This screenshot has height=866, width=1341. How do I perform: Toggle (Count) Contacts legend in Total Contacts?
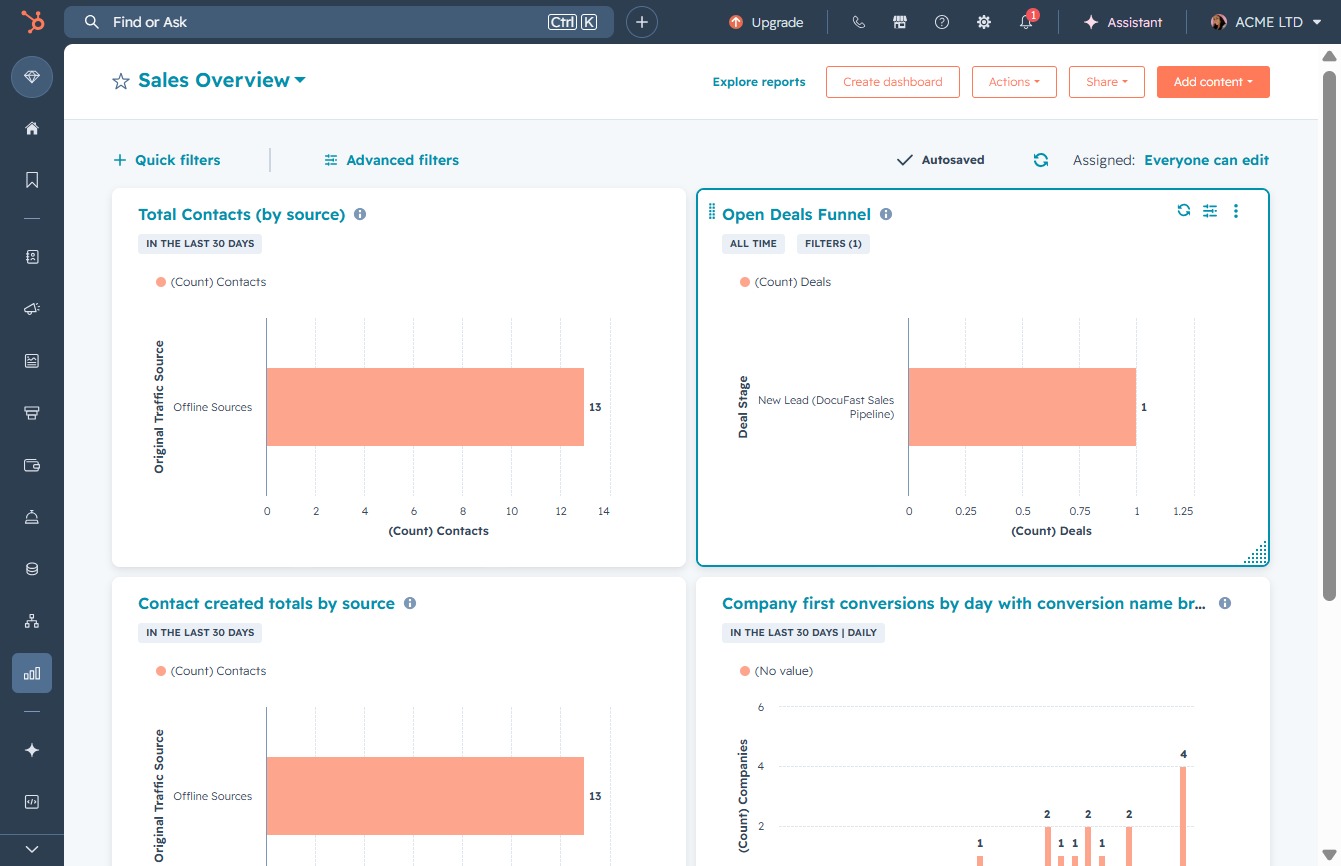pyautogui.click(x=211, y=282)
